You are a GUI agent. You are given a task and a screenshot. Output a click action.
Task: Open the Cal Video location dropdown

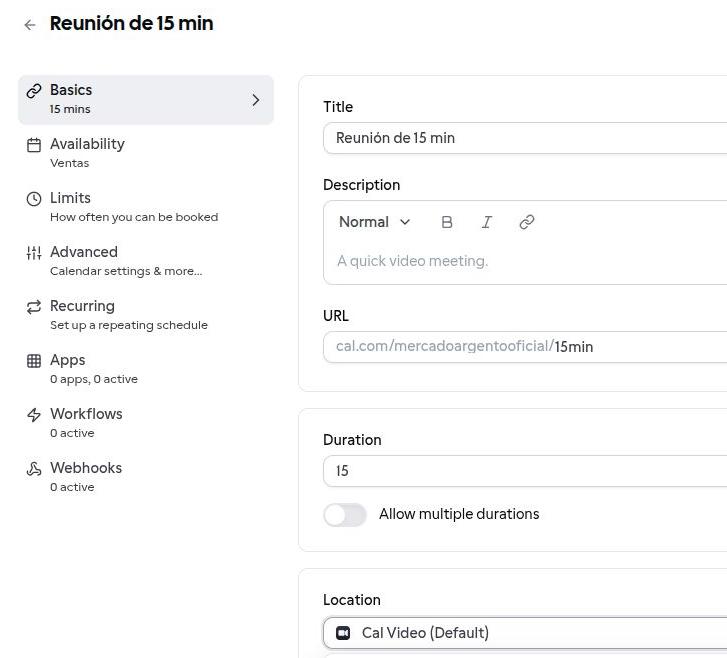[x=525, y=633]
